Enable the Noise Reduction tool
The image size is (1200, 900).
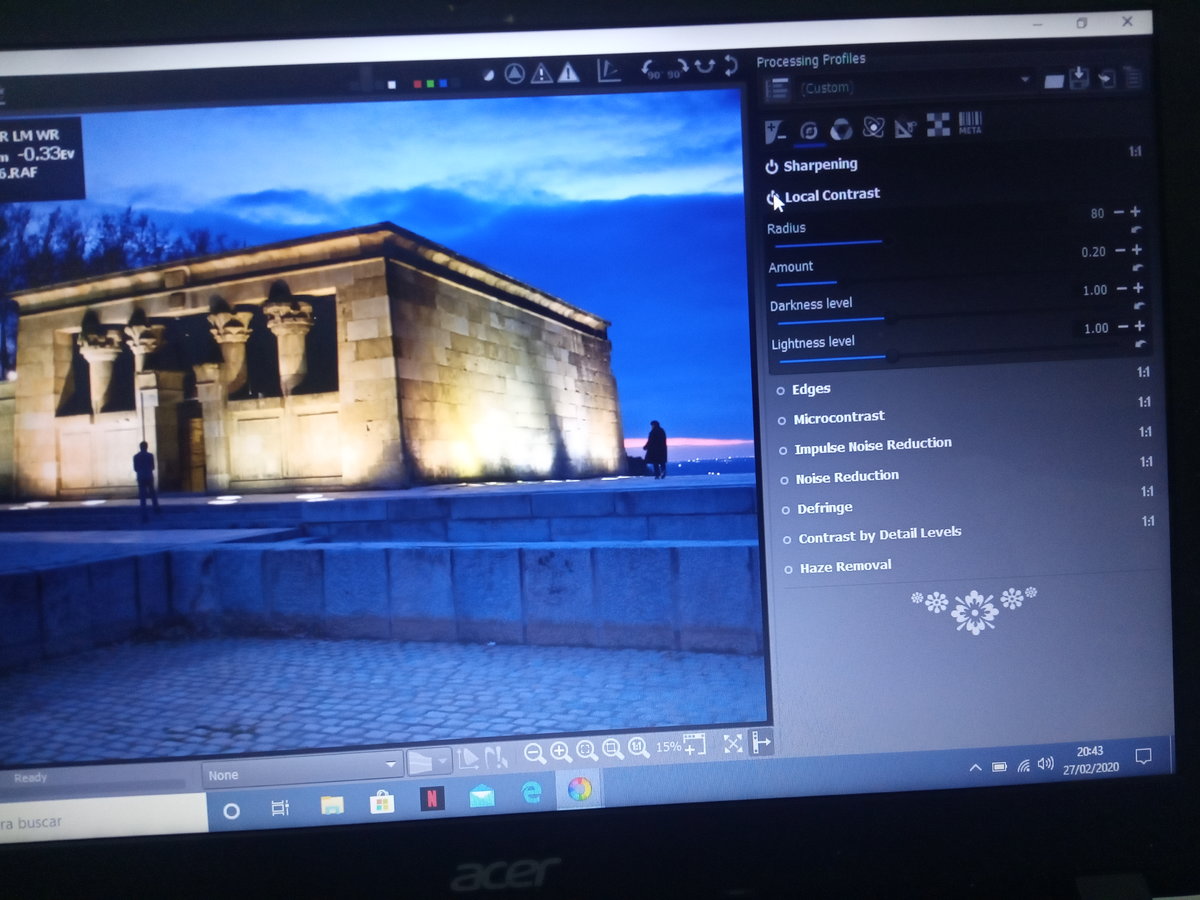click(x=784, y=480)
